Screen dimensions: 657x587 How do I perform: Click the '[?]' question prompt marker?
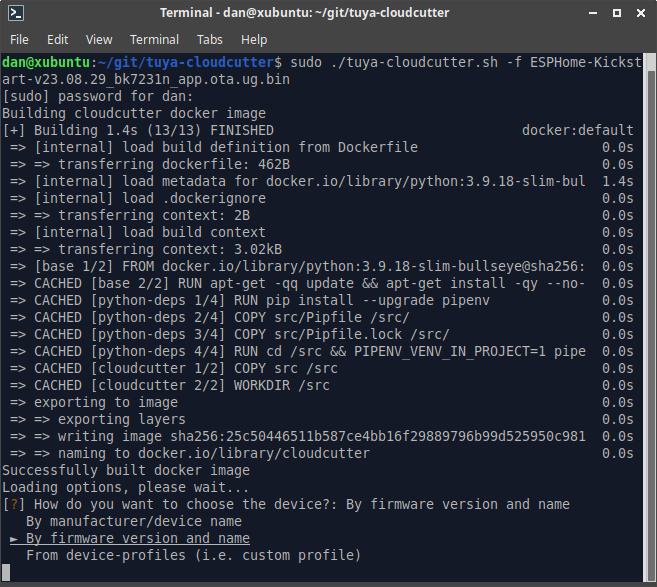coord(14,504)
